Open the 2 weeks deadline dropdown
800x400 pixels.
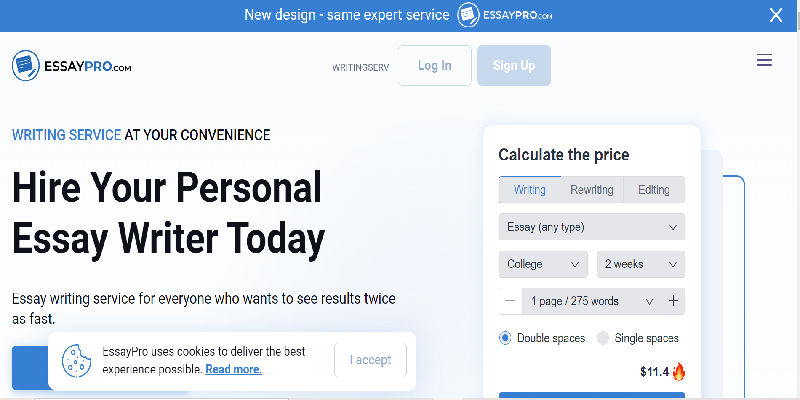point(641,264)
